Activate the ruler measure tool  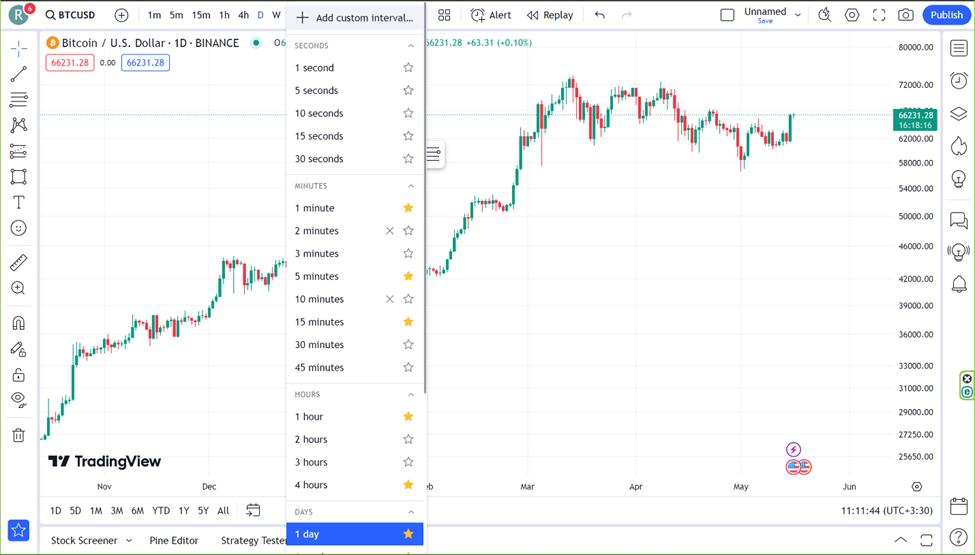coord(19,262)
